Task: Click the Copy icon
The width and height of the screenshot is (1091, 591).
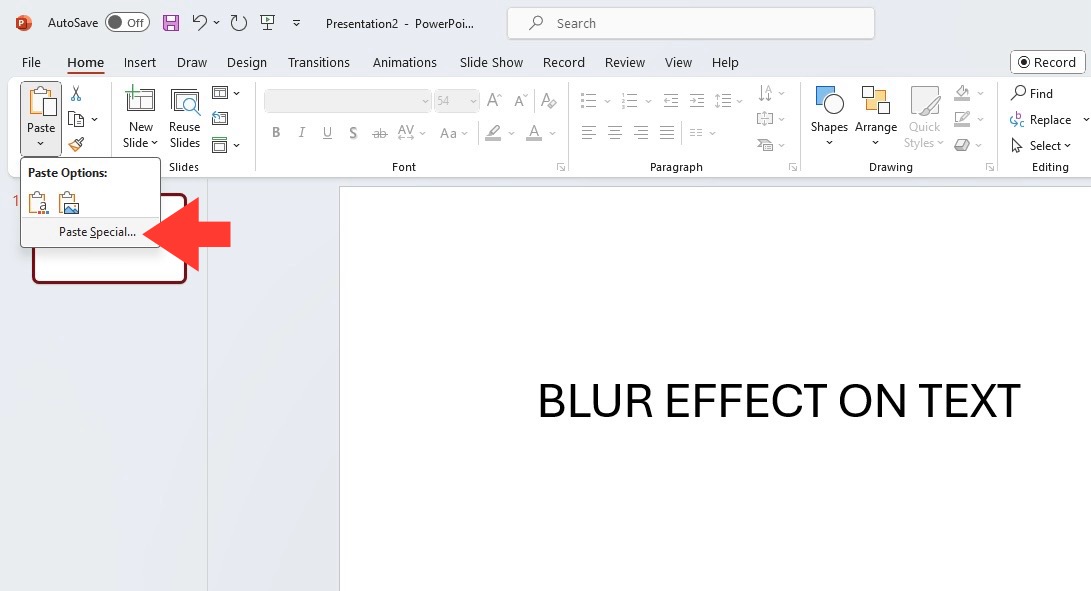Action: (x=76, y=120)
